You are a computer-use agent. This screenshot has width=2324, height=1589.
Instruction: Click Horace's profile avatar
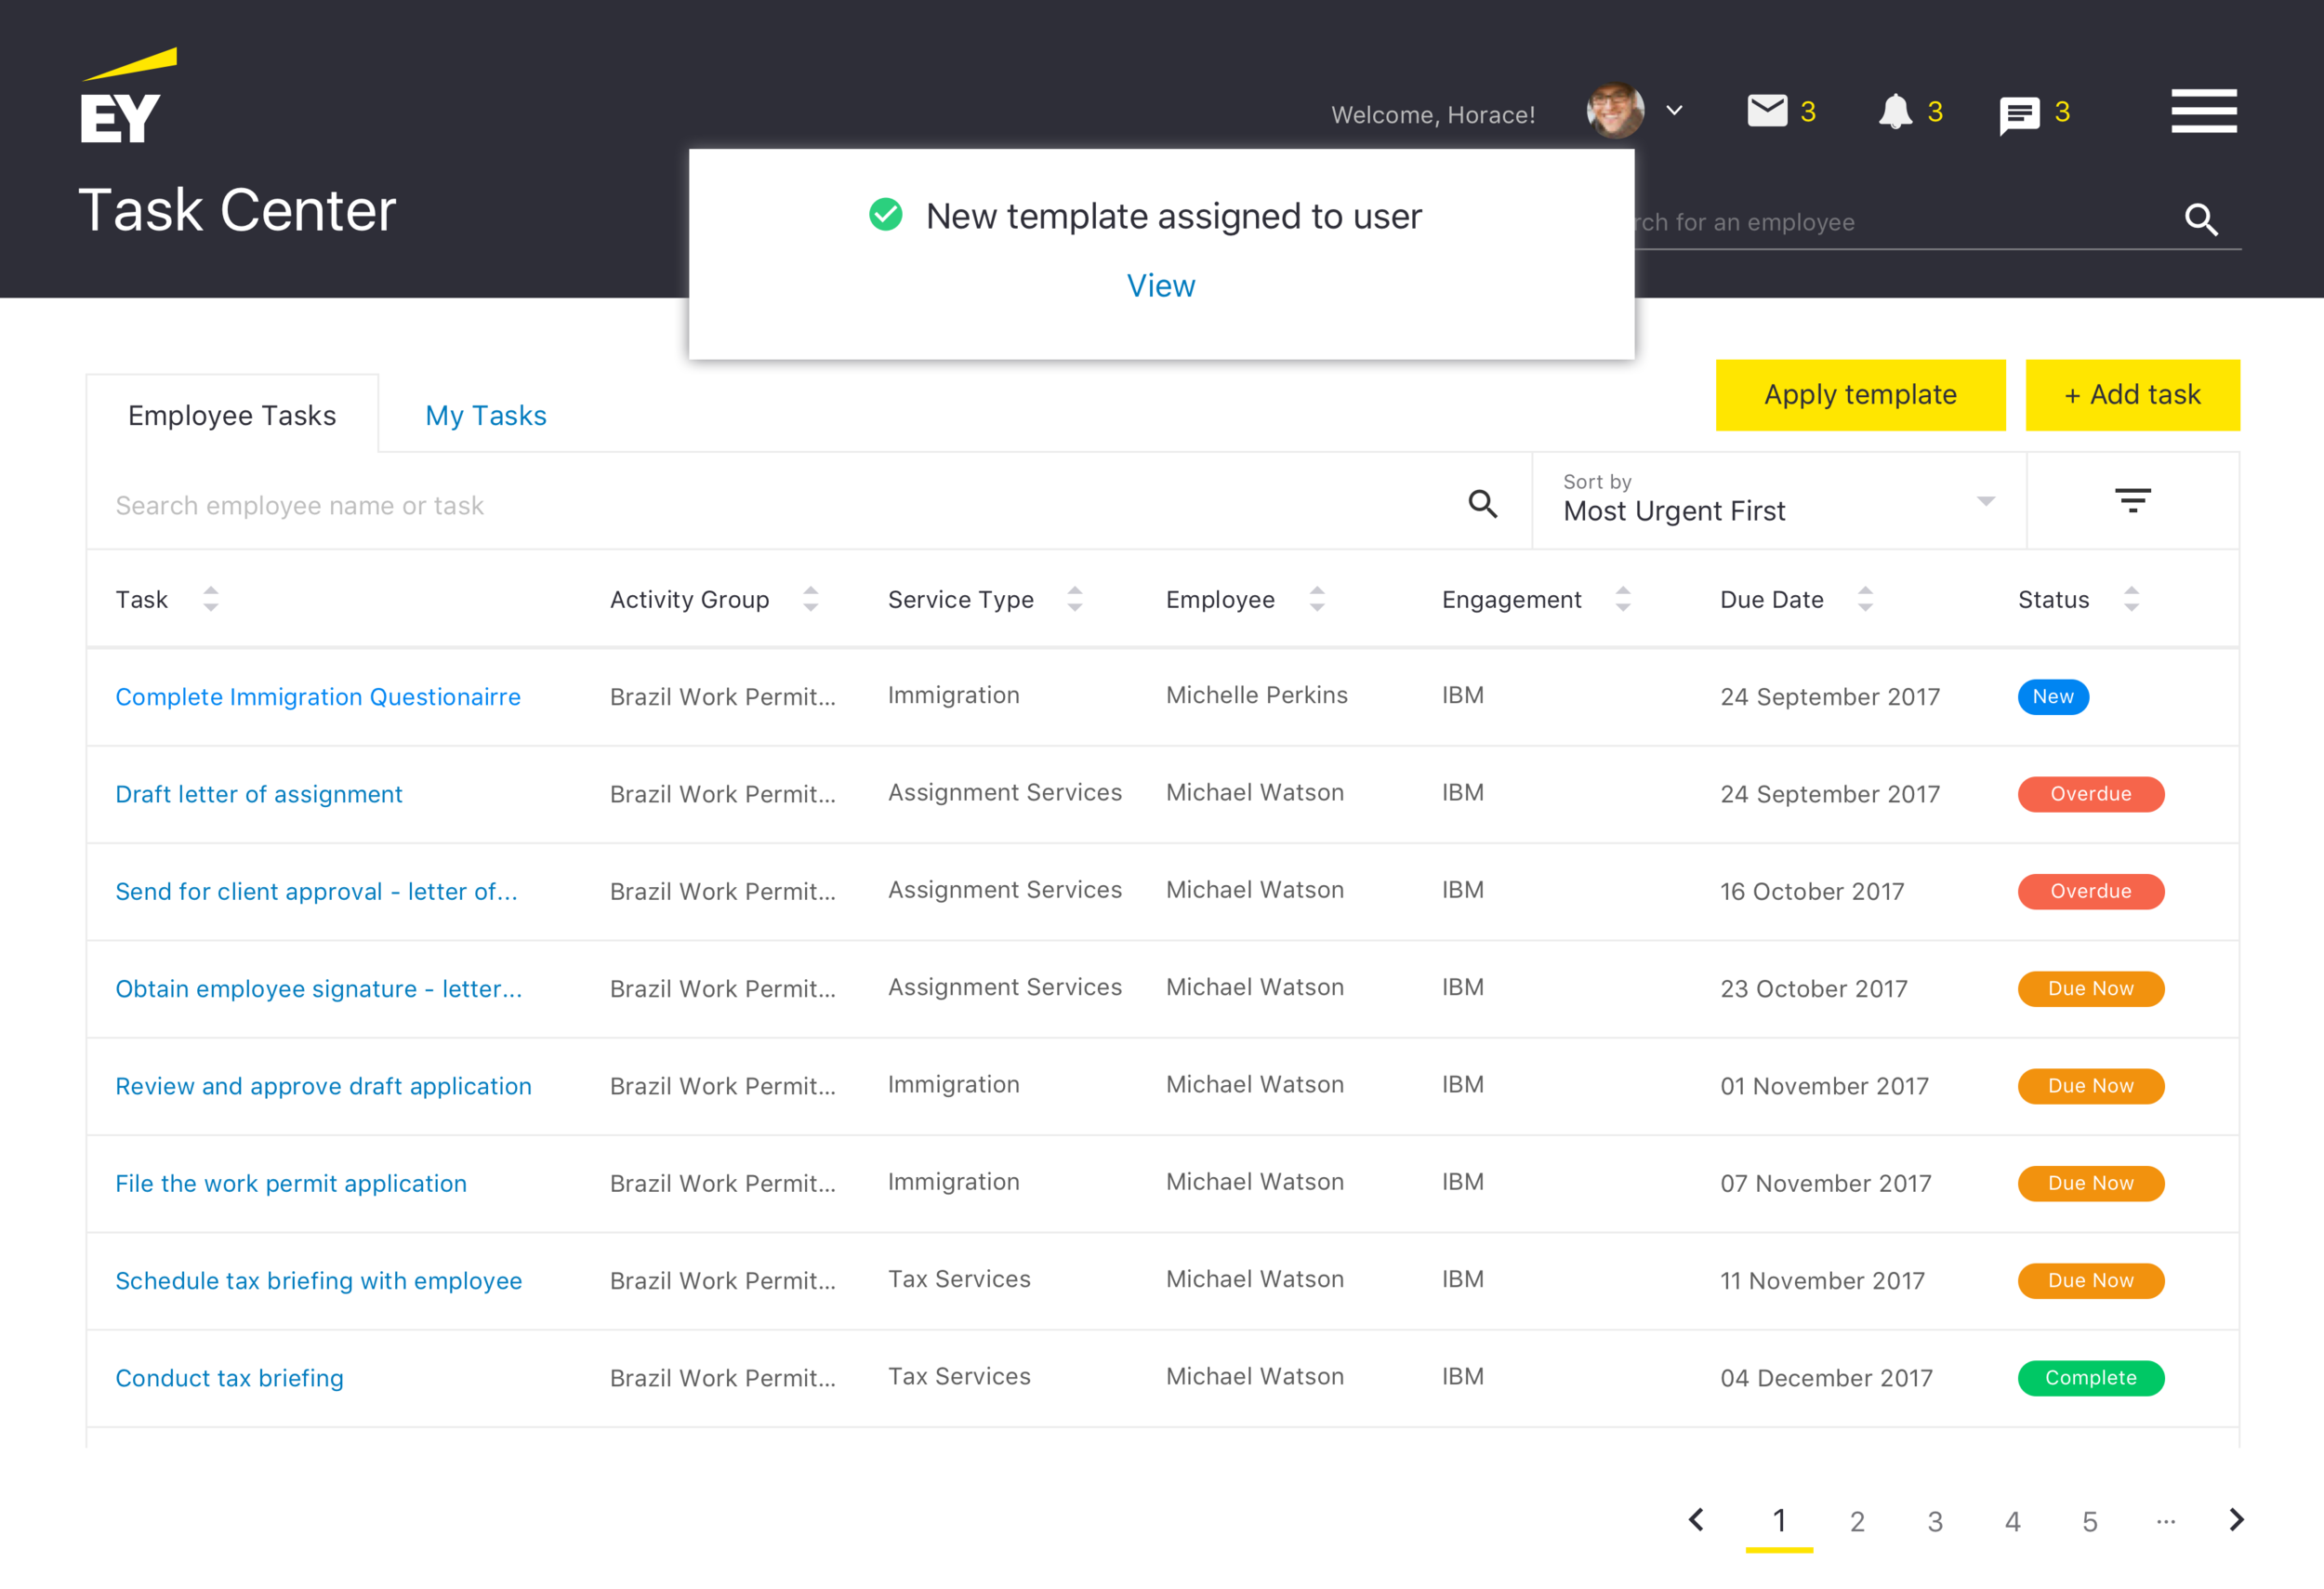coord(1614,110)
